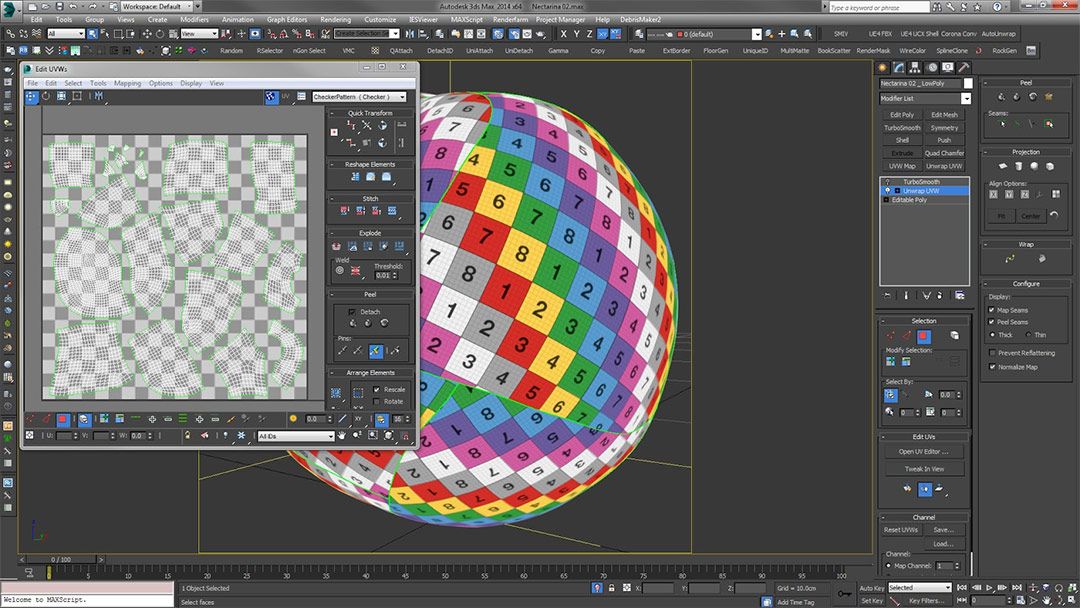
Task: Click the first Explode icon in the Explode panel
Action: click(x=337, y=246)
